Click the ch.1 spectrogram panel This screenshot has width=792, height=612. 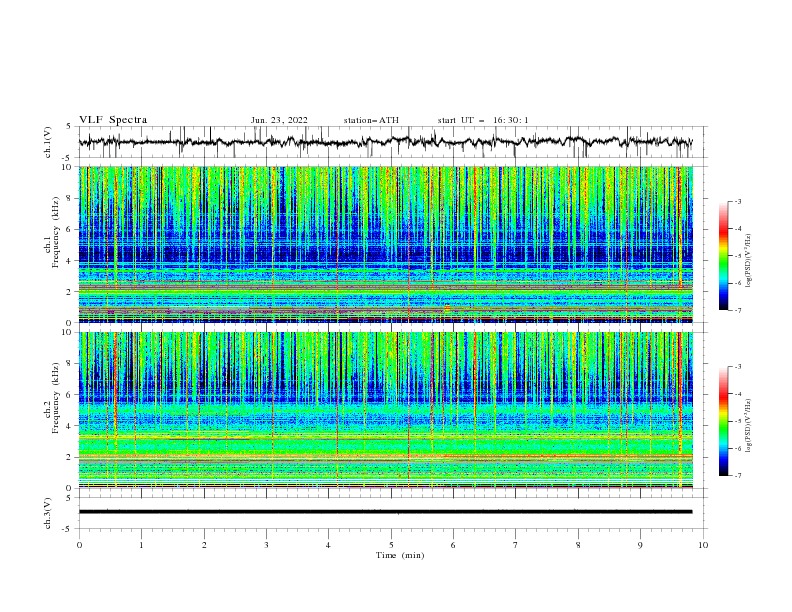[x=385, y=244]
